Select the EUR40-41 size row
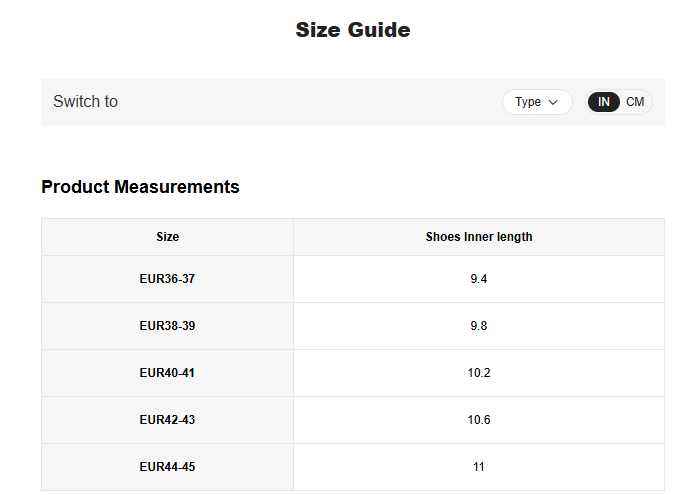This screenshot has width=682, height=495. click(167, 373)
